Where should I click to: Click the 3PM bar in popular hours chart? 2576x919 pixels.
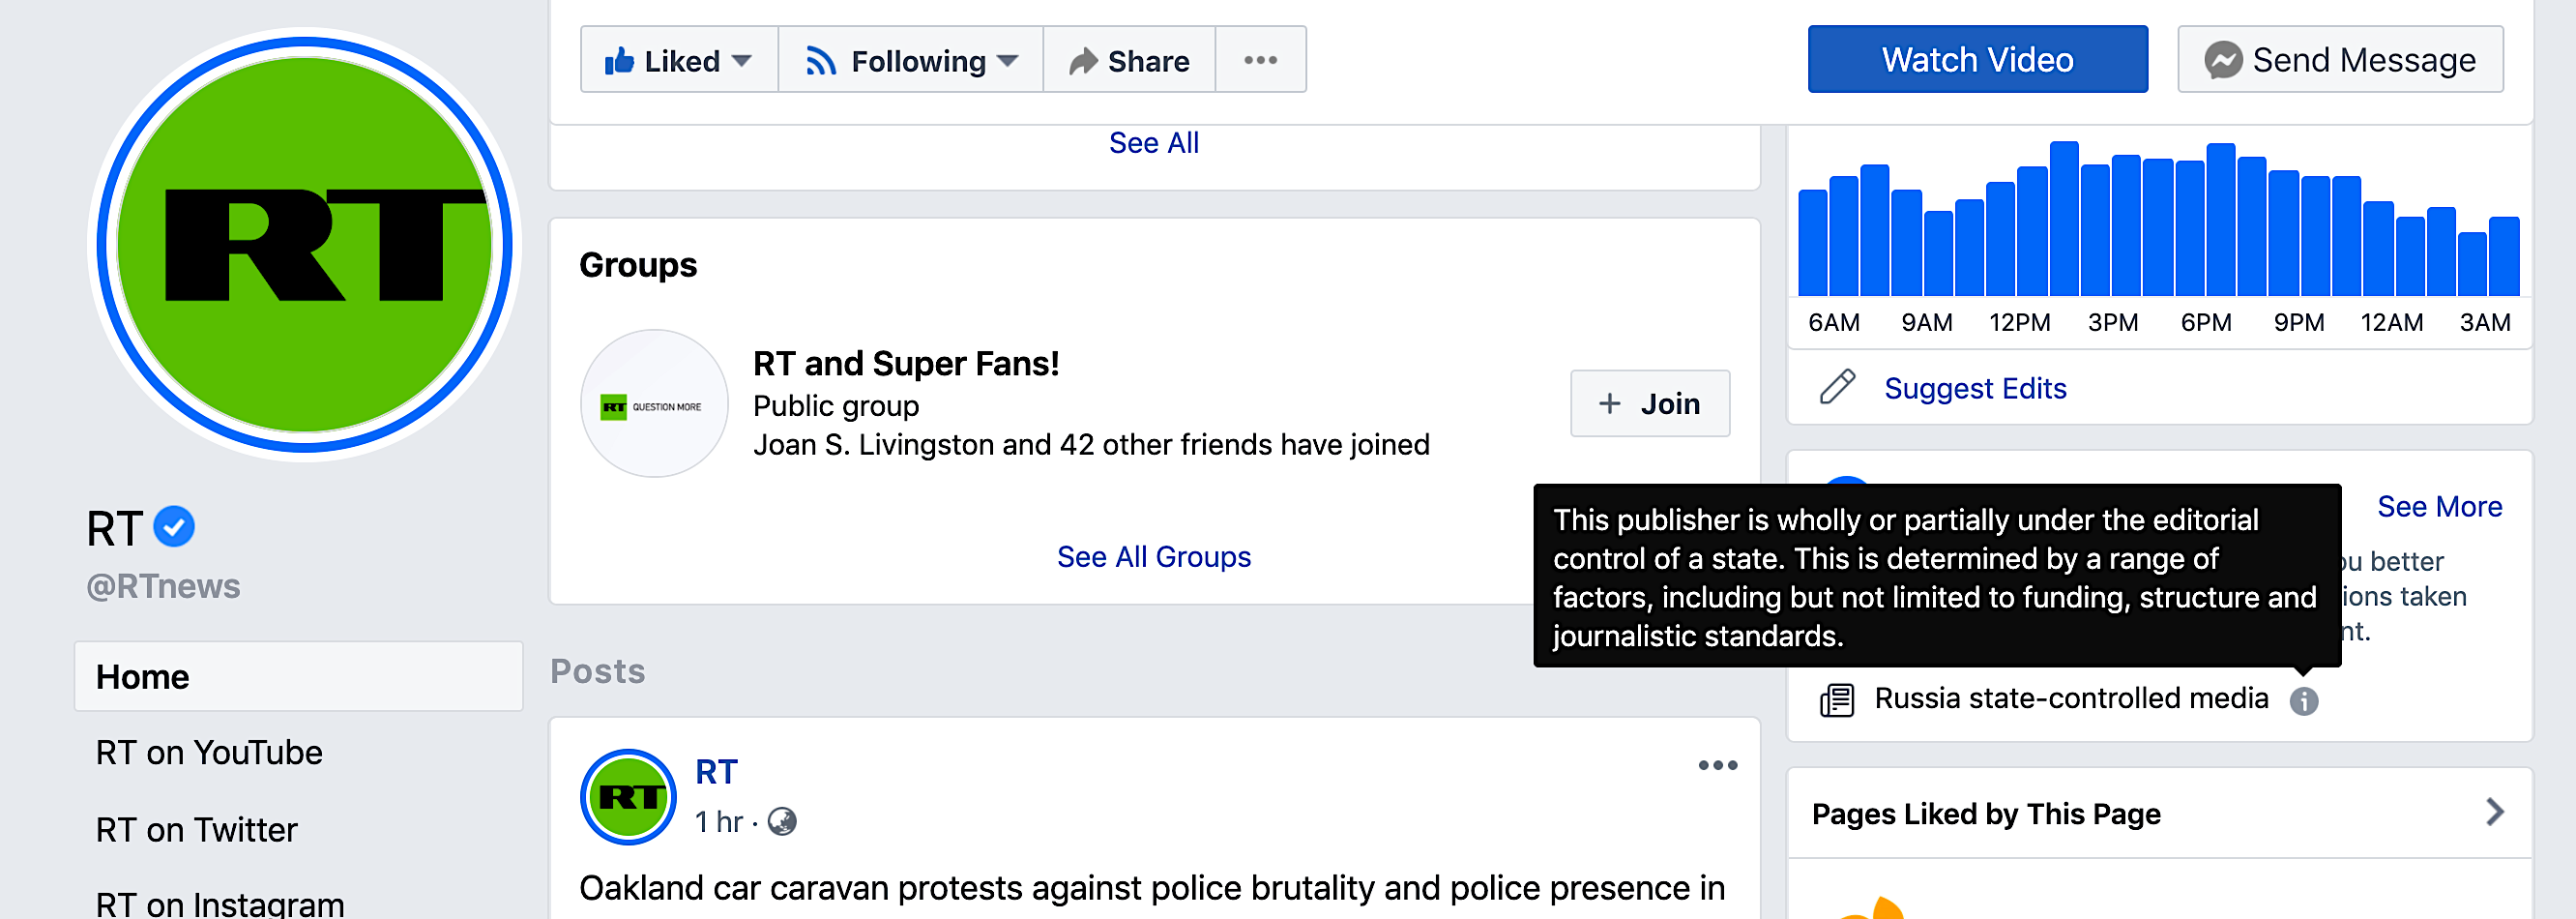click(x=2126, y=226)
